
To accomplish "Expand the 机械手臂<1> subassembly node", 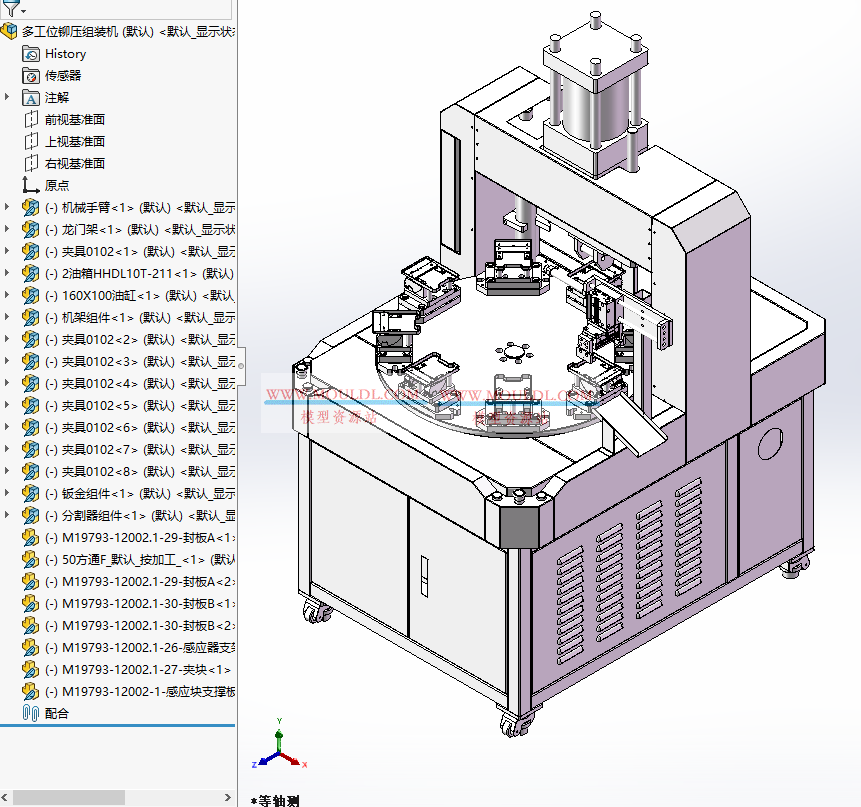I will coord(7,208).
